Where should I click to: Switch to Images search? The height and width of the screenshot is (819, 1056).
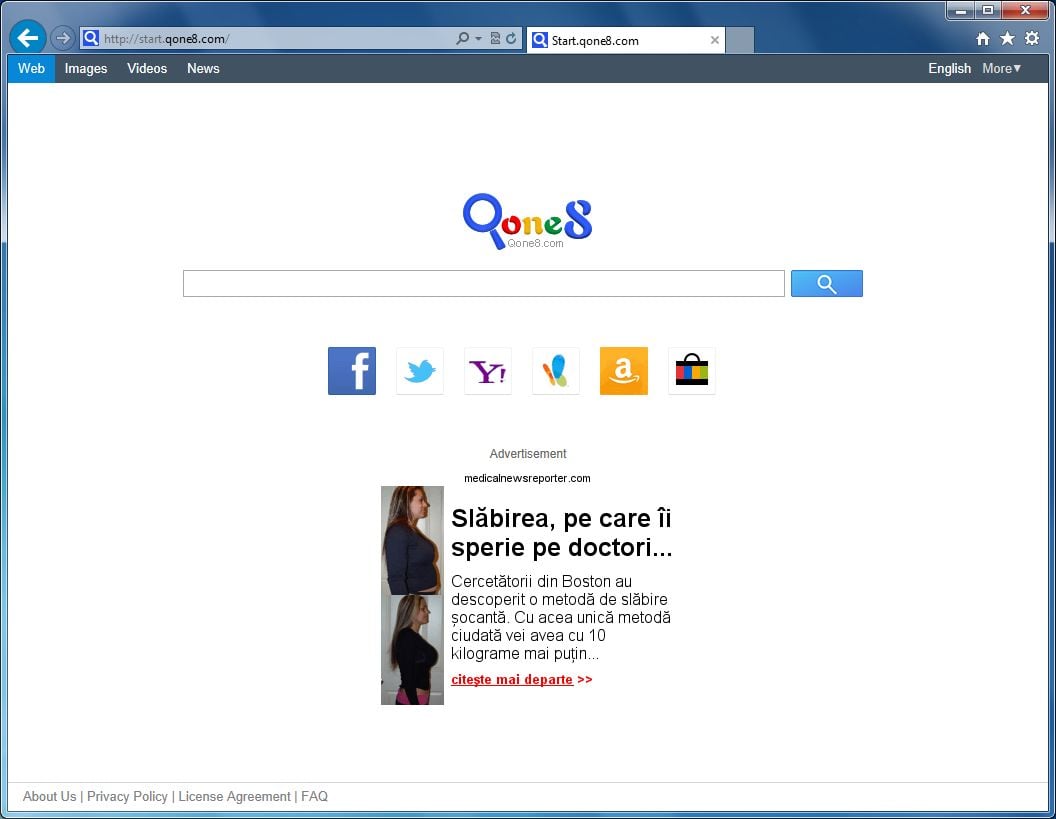(x=86, y=69)
